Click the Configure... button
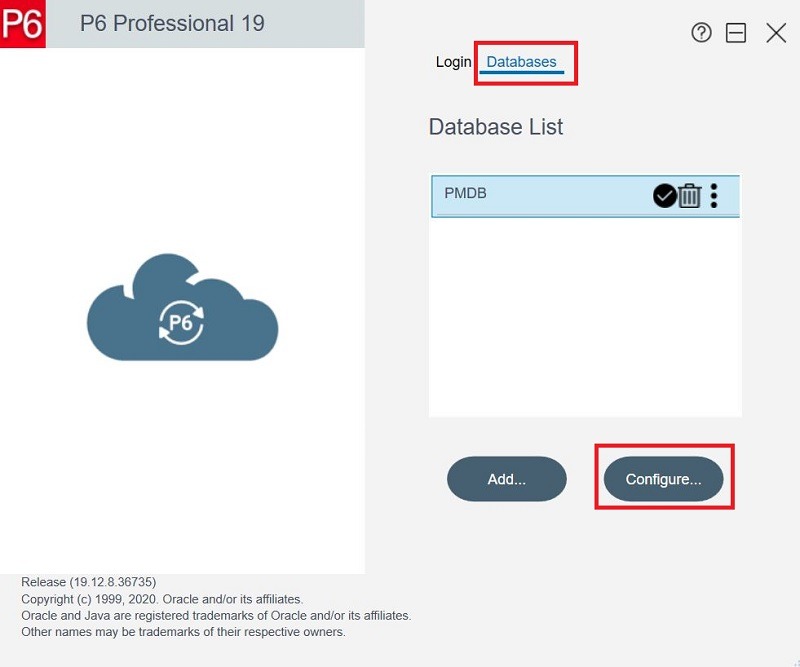The width and height of the screenshot is (800, 667). 663,479
